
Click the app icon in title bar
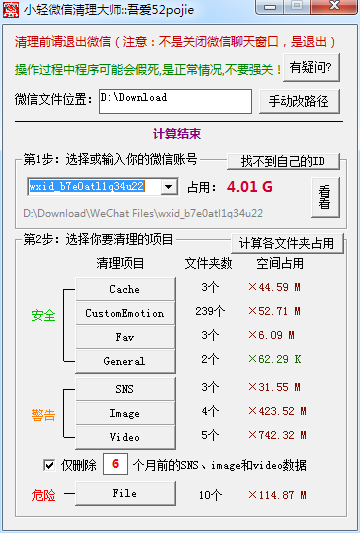(x=11, y=10)
